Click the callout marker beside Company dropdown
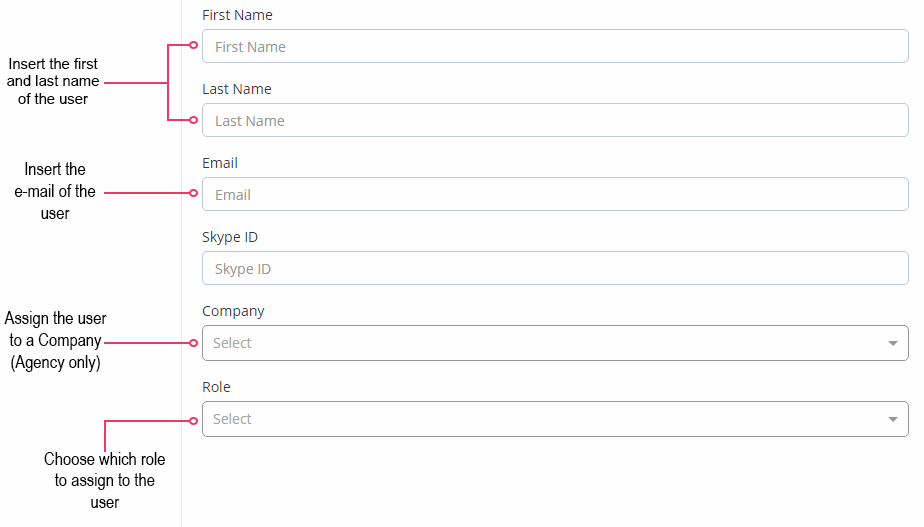Image resolution: width=924 pixels, height=527 pixels. (193, 342)
